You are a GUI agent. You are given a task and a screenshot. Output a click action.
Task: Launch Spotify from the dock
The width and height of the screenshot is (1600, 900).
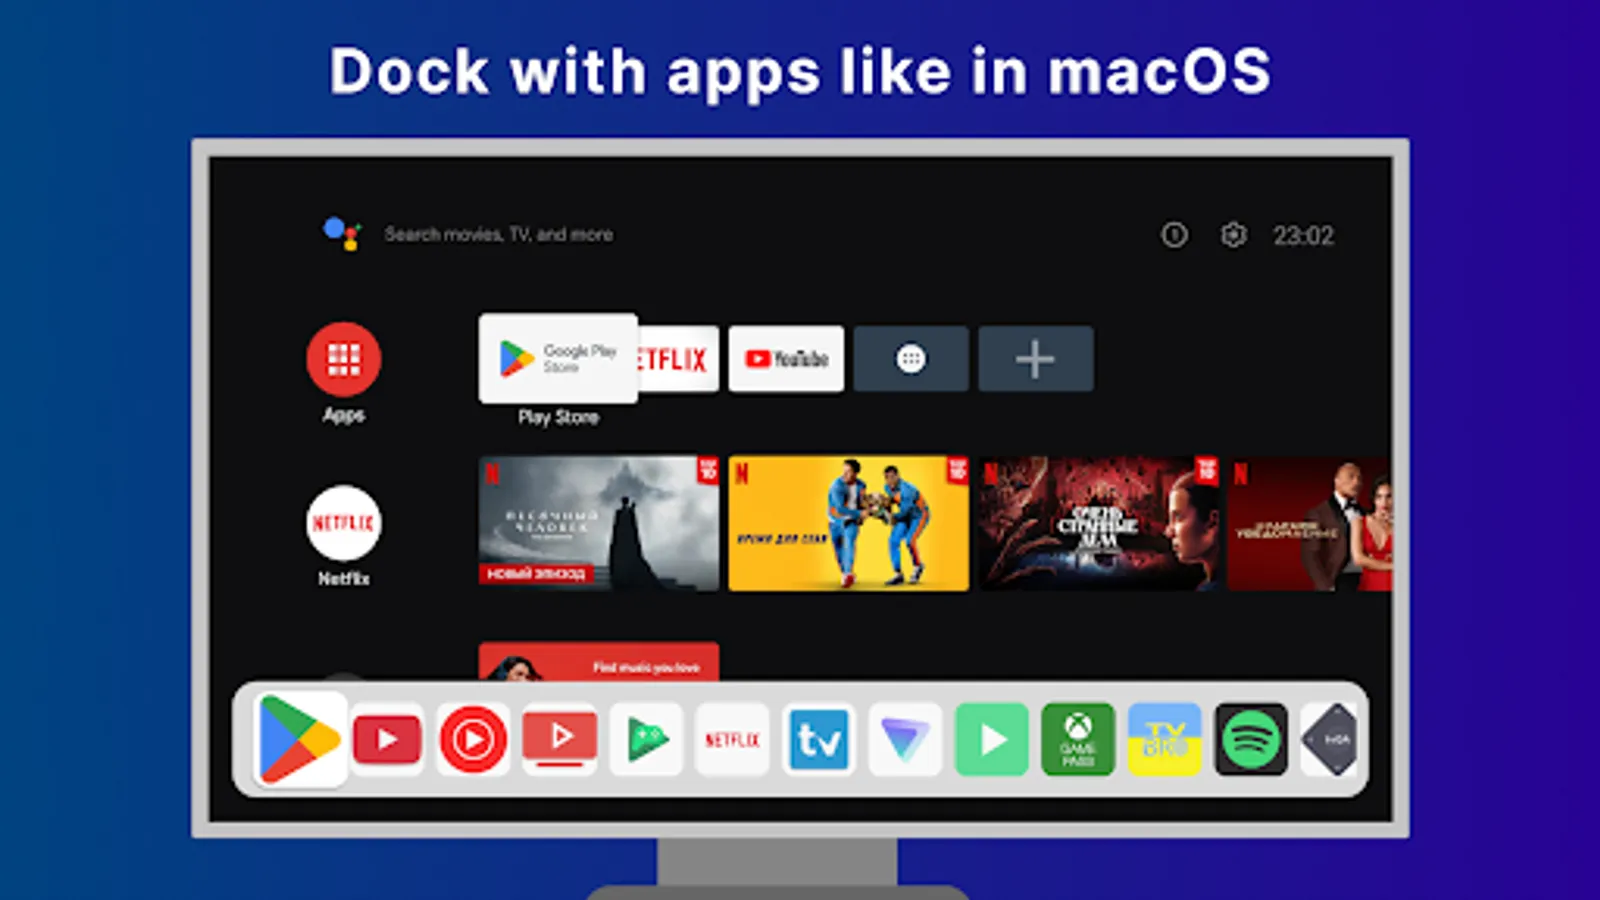(1250, 740)
